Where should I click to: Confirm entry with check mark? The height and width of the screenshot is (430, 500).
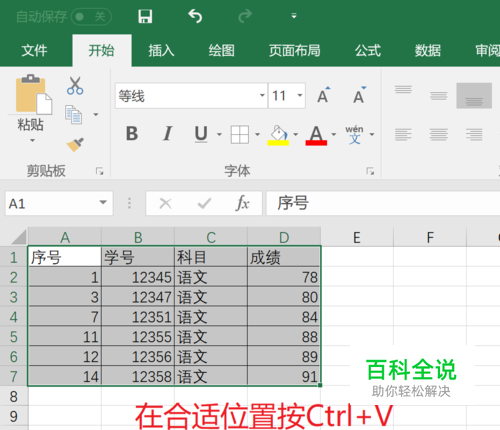tap(204, 203)
